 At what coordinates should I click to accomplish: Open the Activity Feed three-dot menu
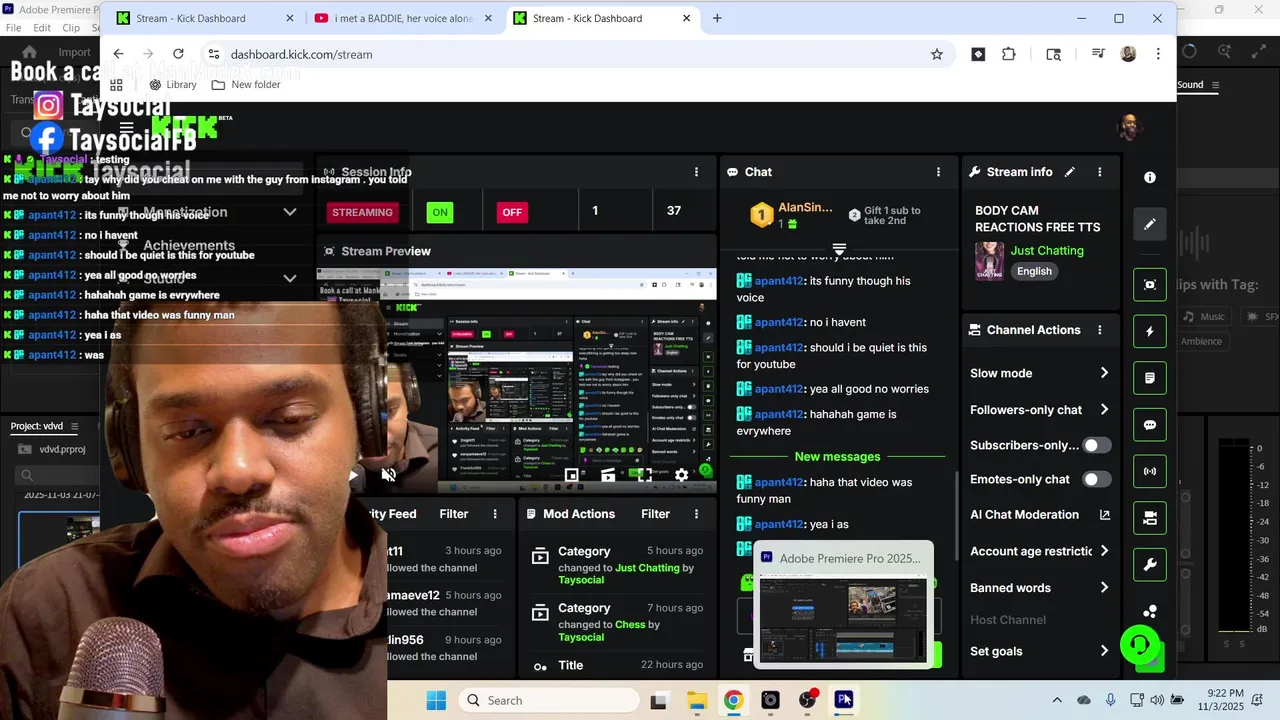click(495, 514)
